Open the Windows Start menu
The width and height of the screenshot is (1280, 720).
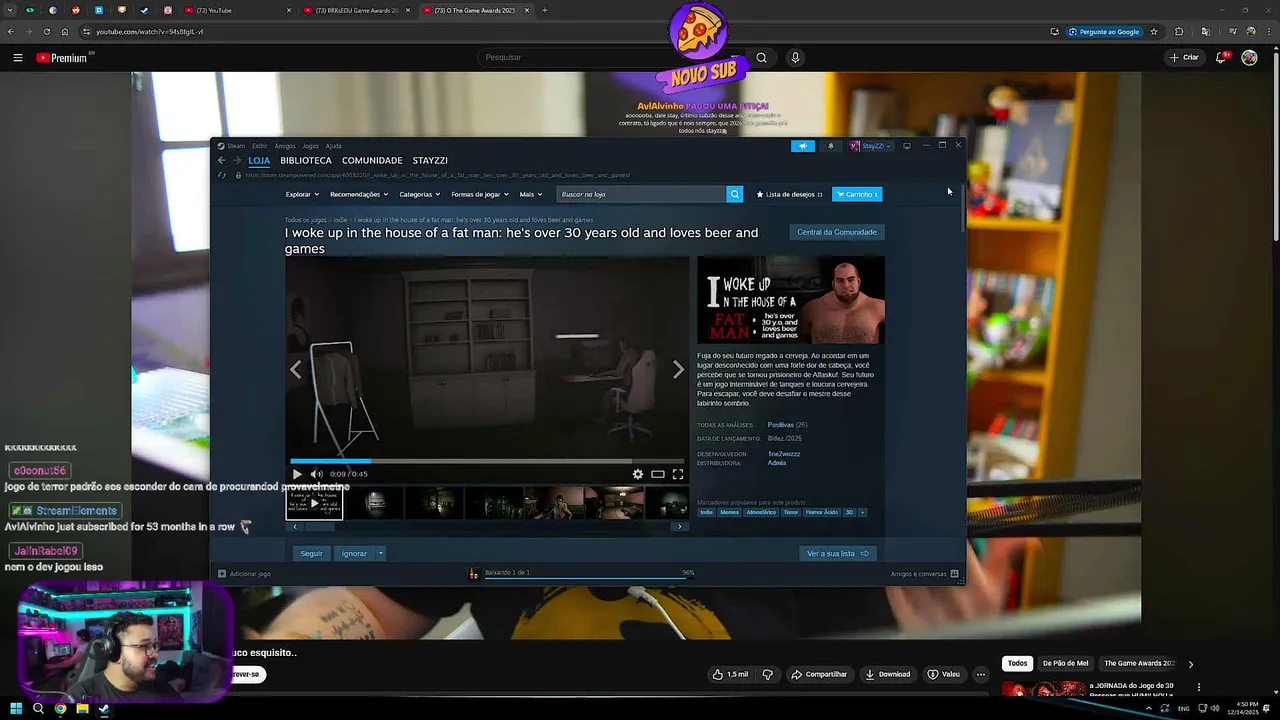[x=16, y=709]
